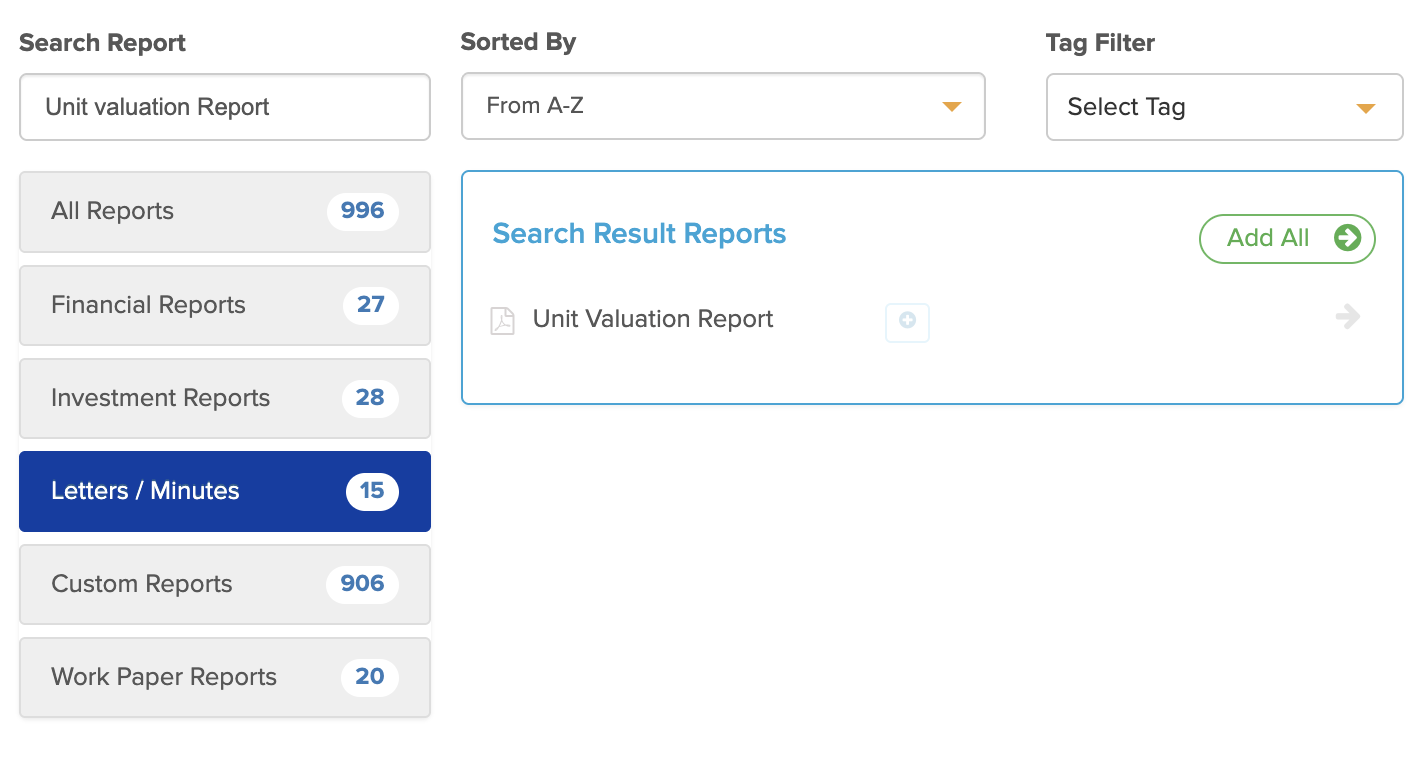Click the 27 badge on Financial Reports
This screenshot has height=768, width=1414.
[x=371, y=305]
